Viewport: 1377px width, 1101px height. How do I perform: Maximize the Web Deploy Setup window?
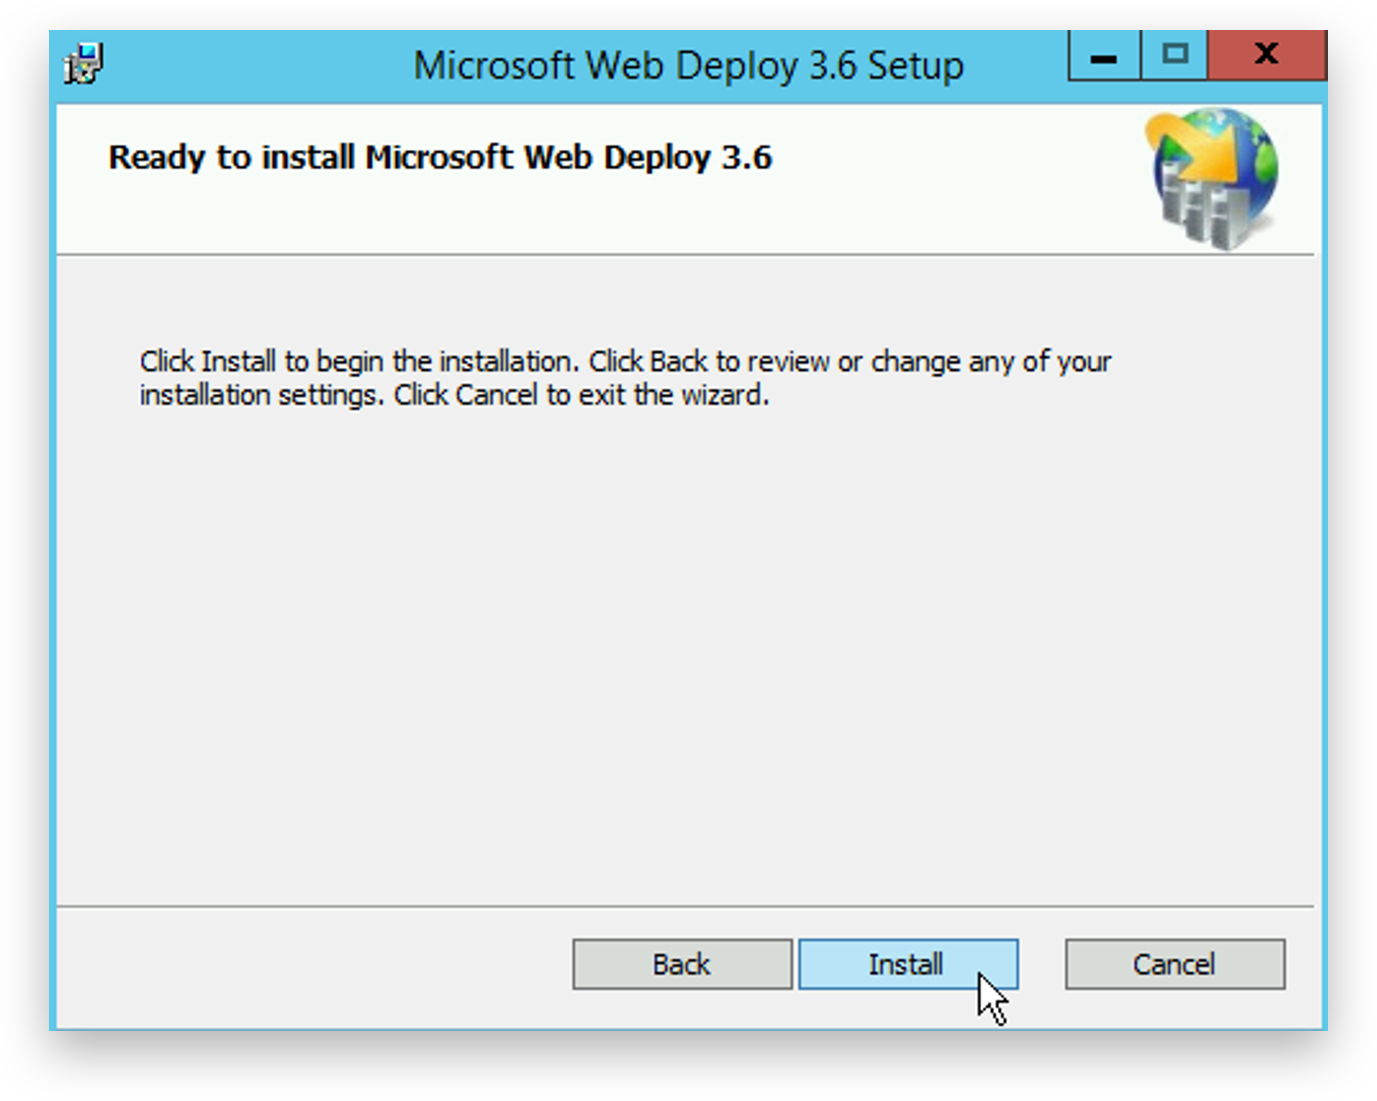coord(1175,56)
